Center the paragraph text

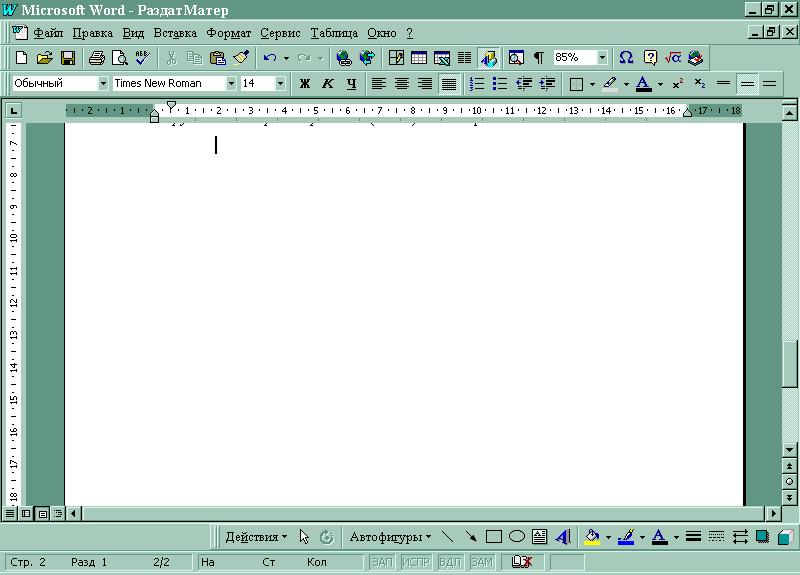402,84
